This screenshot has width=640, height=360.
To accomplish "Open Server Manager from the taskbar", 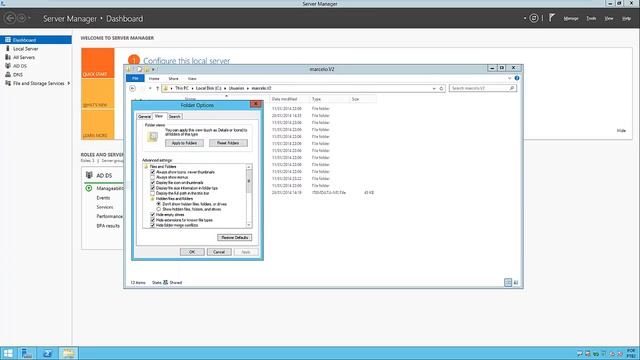I will coord(27,353).
